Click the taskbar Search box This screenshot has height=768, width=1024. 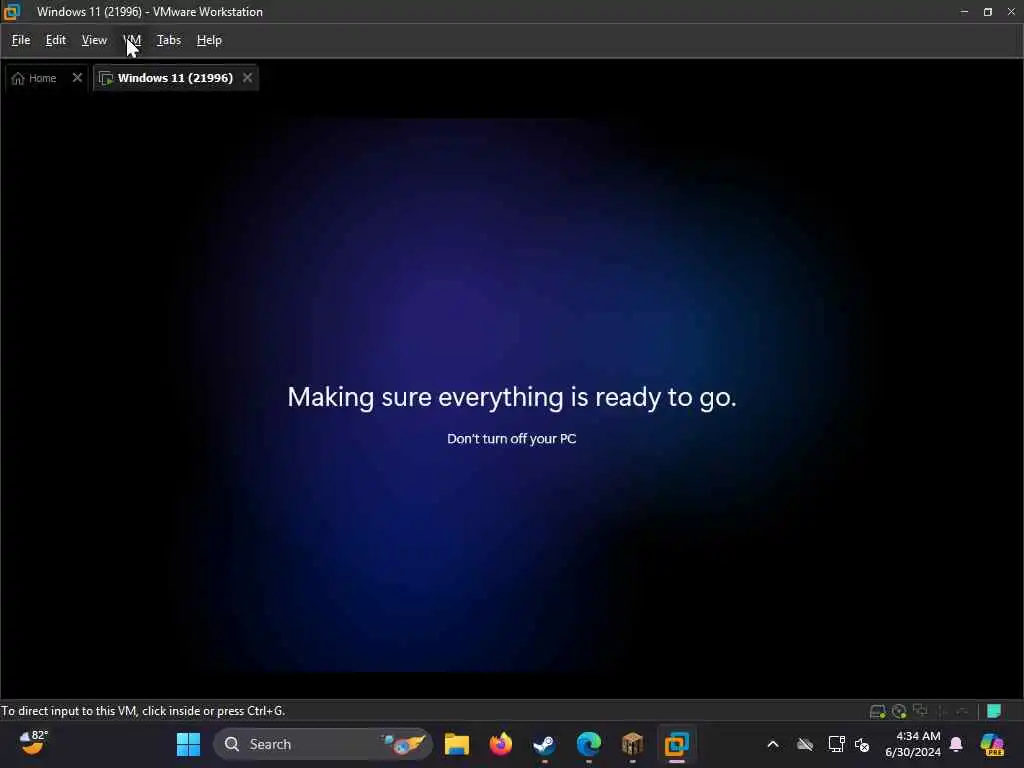click(x=323, y=744)
